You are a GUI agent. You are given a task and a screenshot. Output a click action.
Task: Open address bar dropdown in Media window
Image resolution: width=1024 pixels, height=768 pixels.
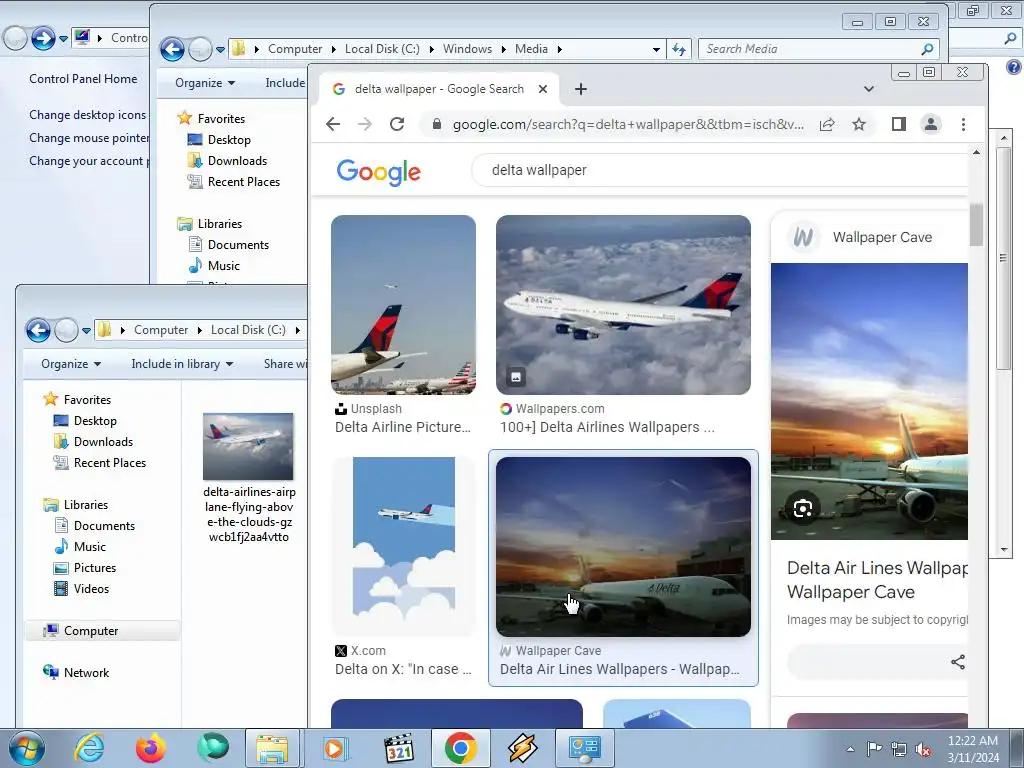(x=656, y=49)
